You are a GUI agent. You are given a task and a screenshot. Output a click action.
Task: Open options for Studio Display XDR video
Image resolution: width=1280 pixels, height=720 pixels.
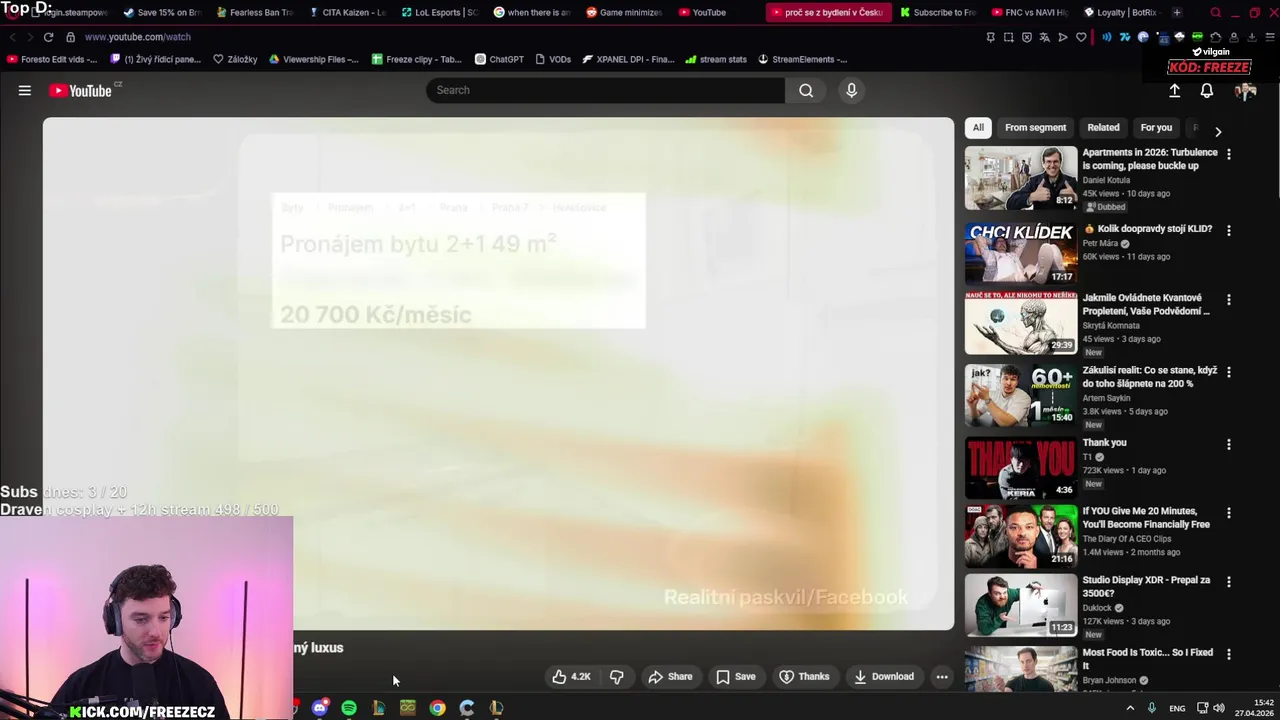coord(1229,581)
